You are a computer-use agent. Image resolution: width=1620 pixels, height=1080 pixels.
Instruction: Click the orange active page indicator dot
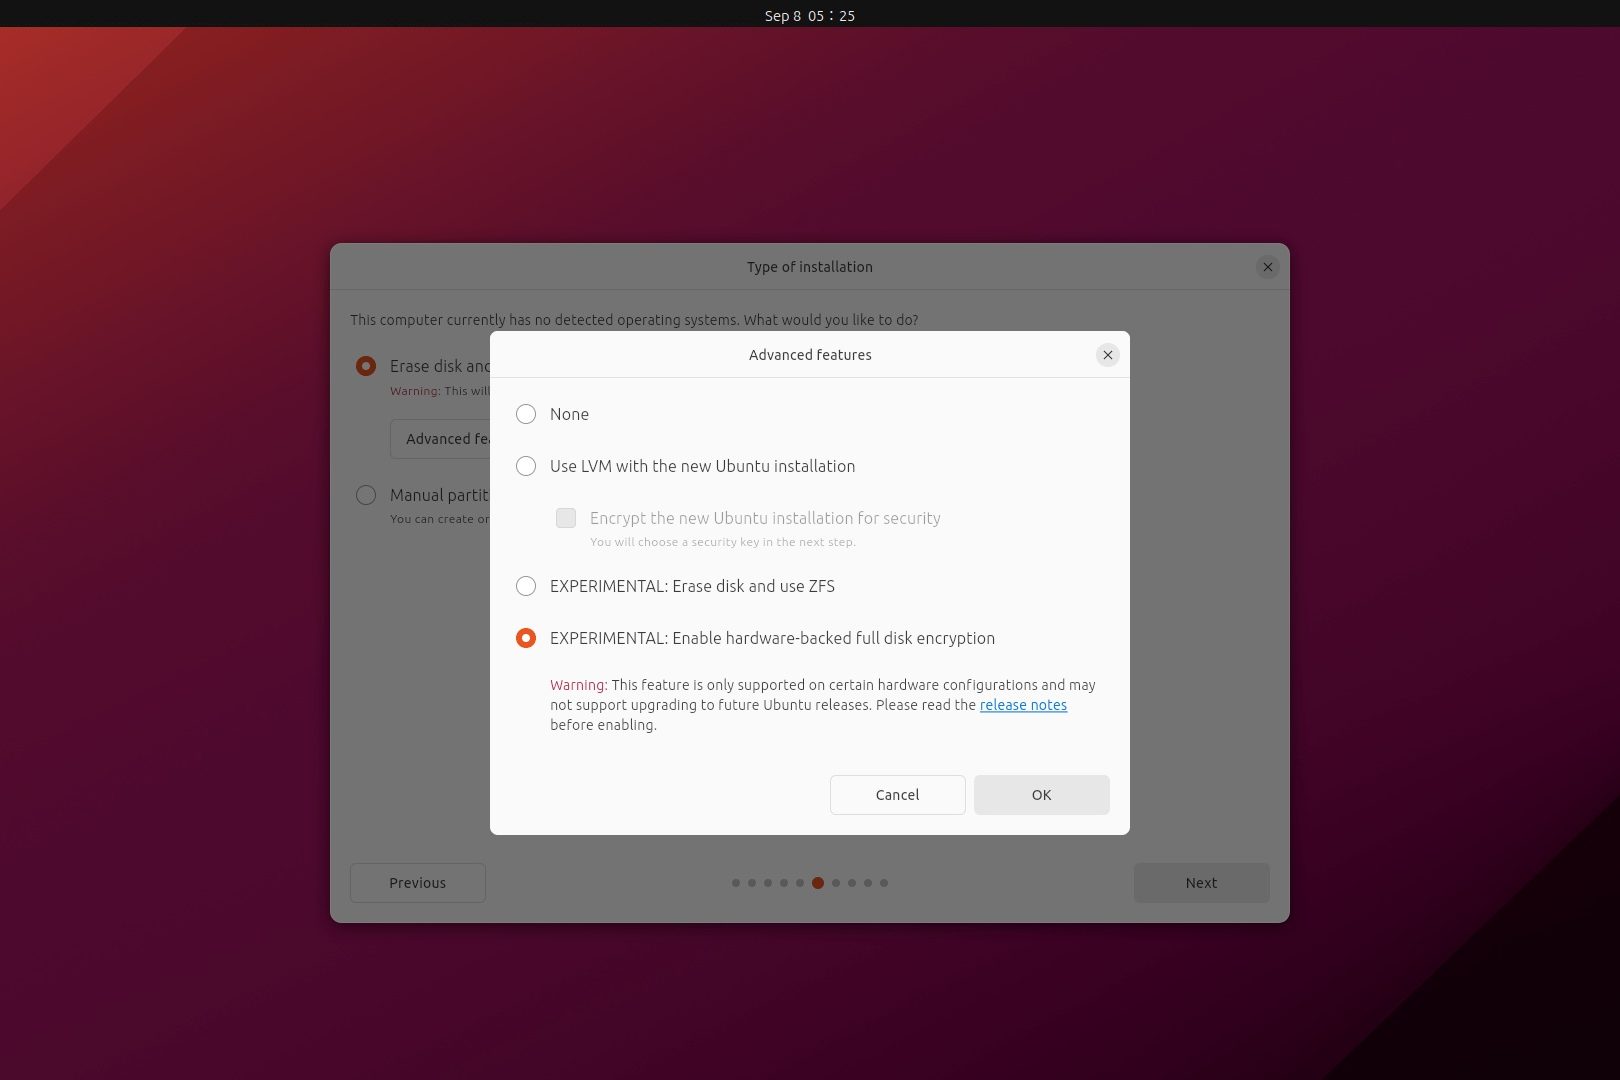pos(818,883)
